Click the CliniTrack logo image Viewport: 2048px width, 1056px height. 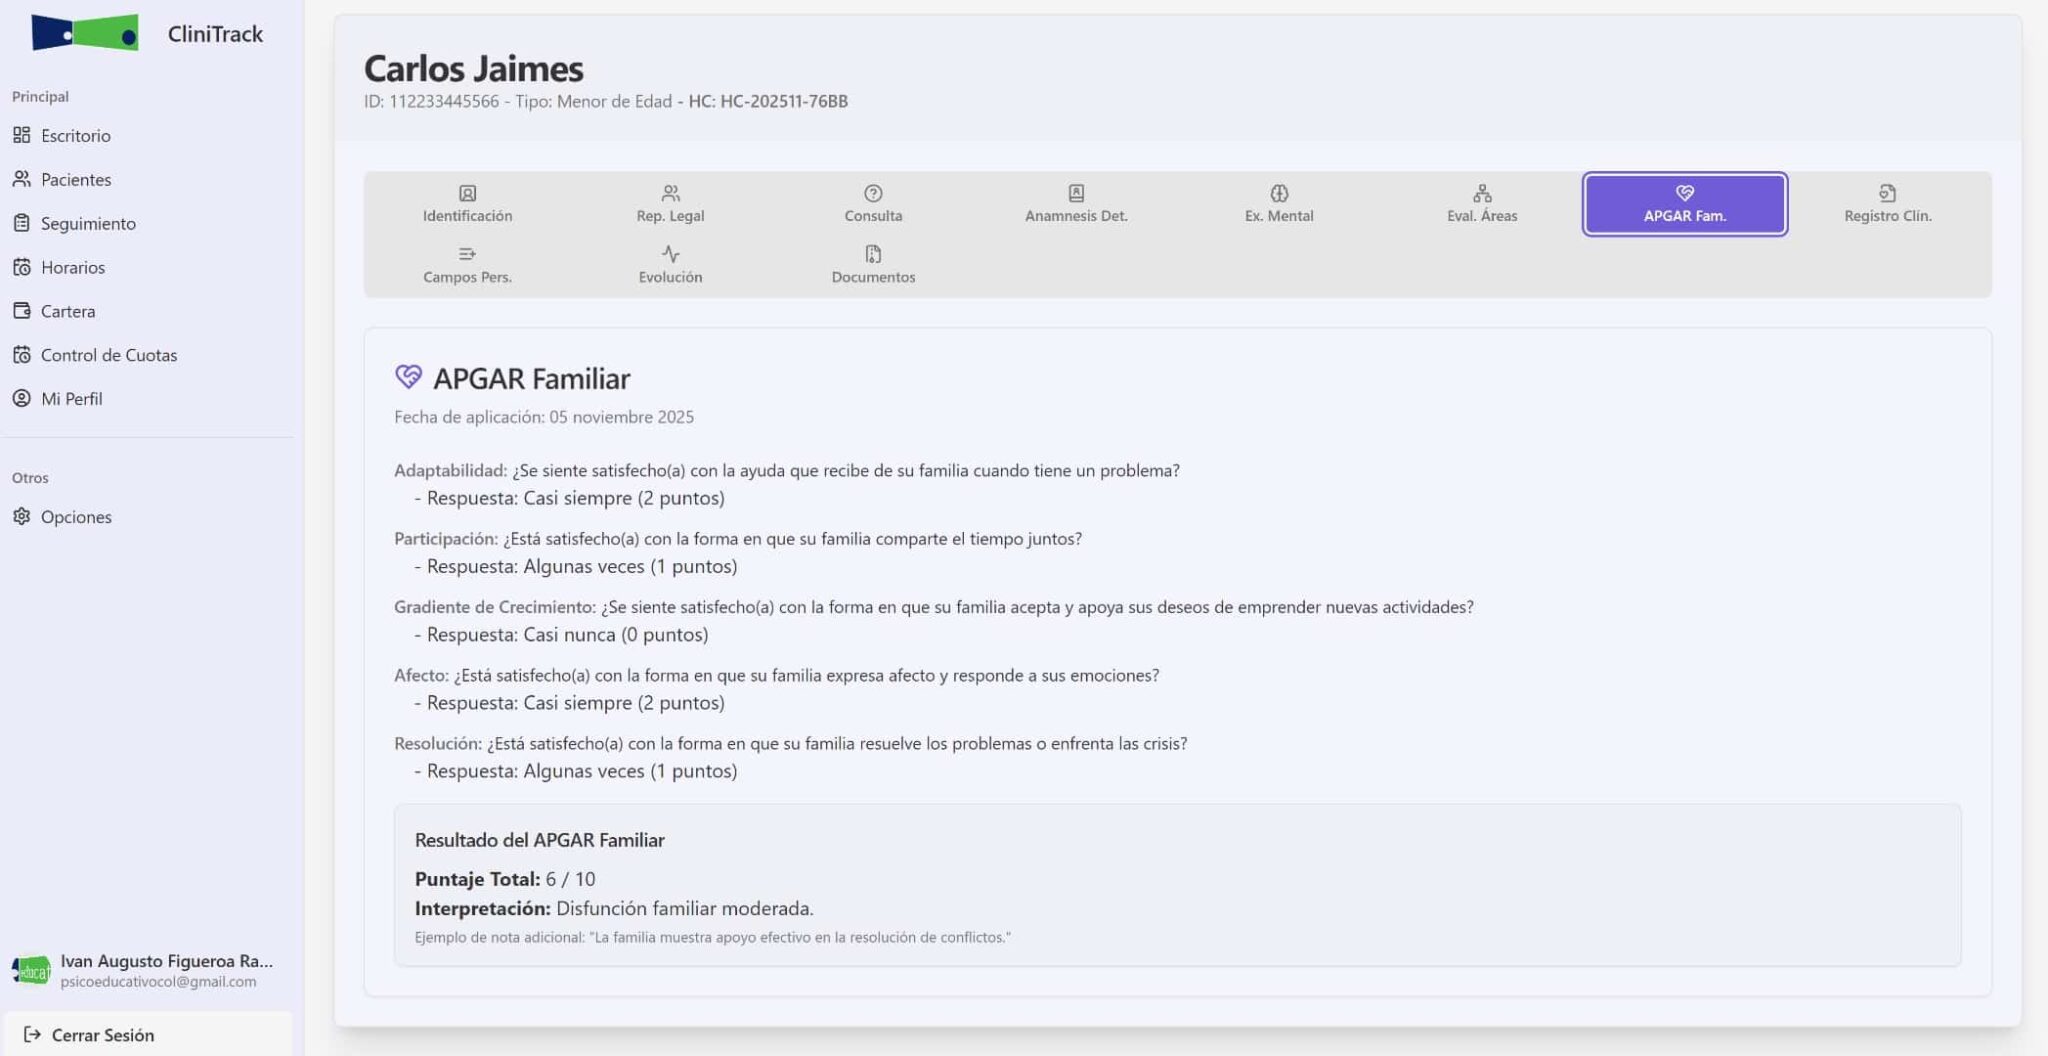(85, 33)
